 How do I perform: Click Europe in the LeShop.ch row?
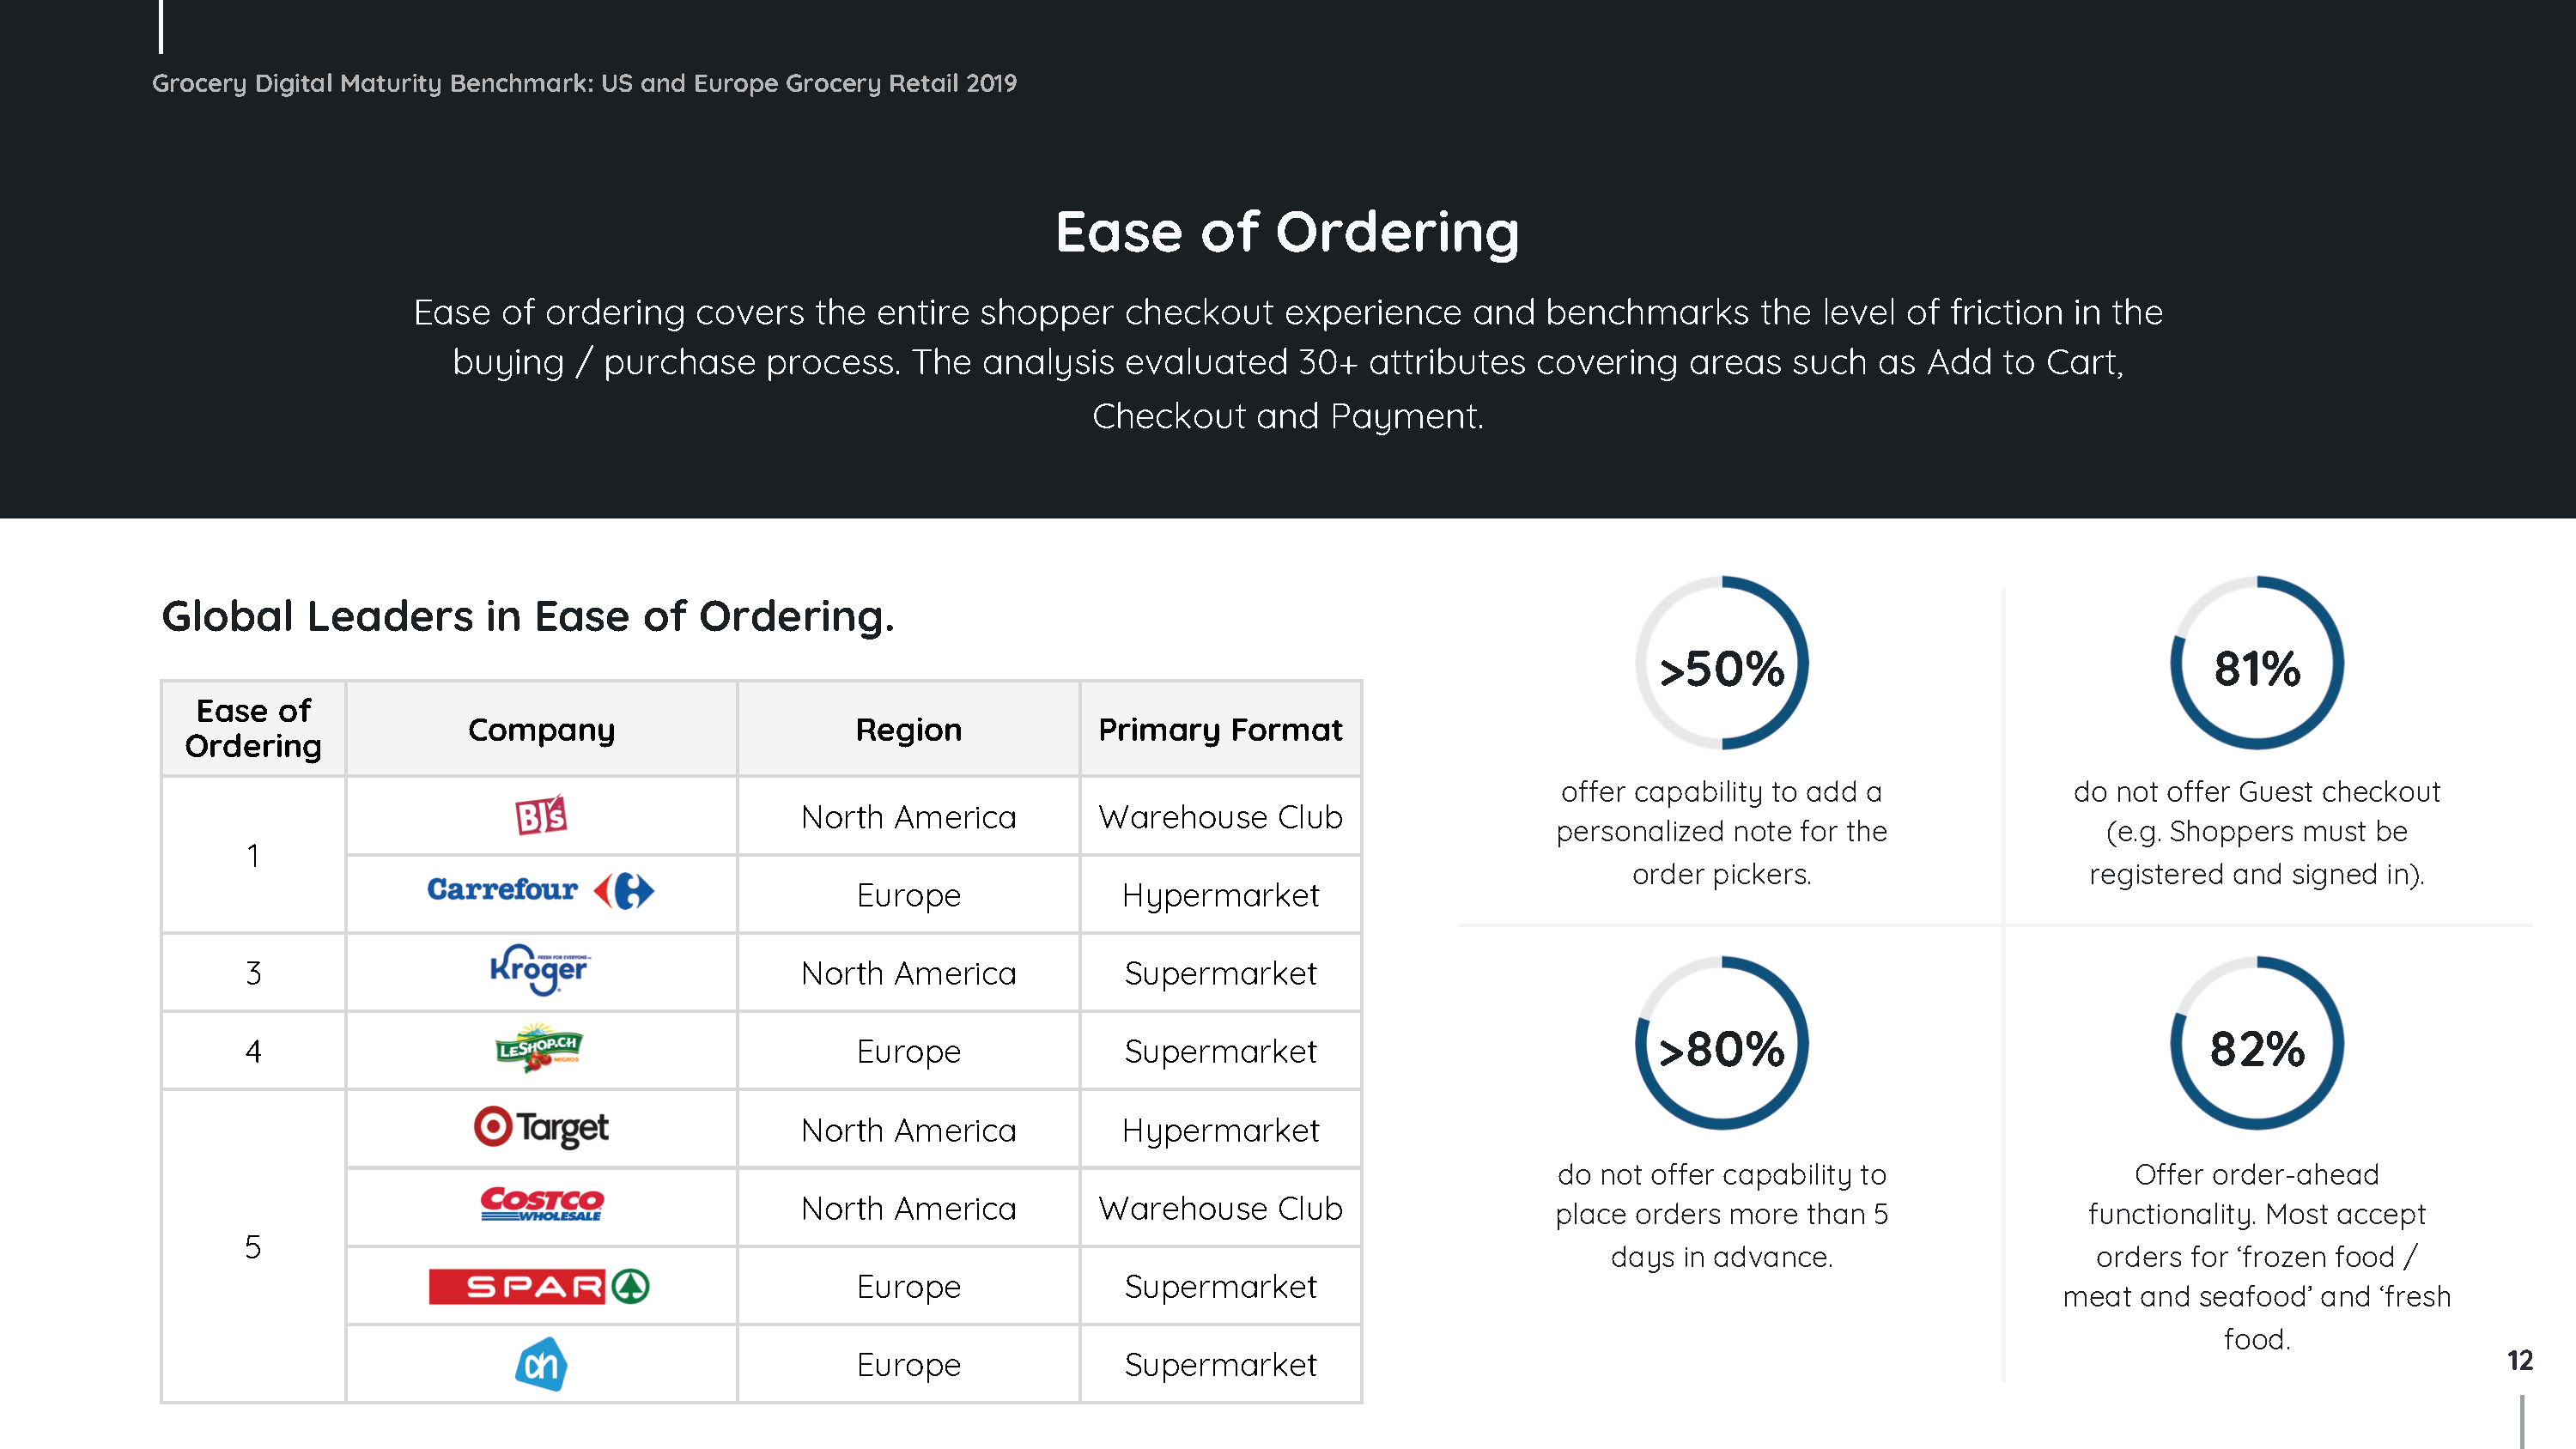[x=908, y=1051]
